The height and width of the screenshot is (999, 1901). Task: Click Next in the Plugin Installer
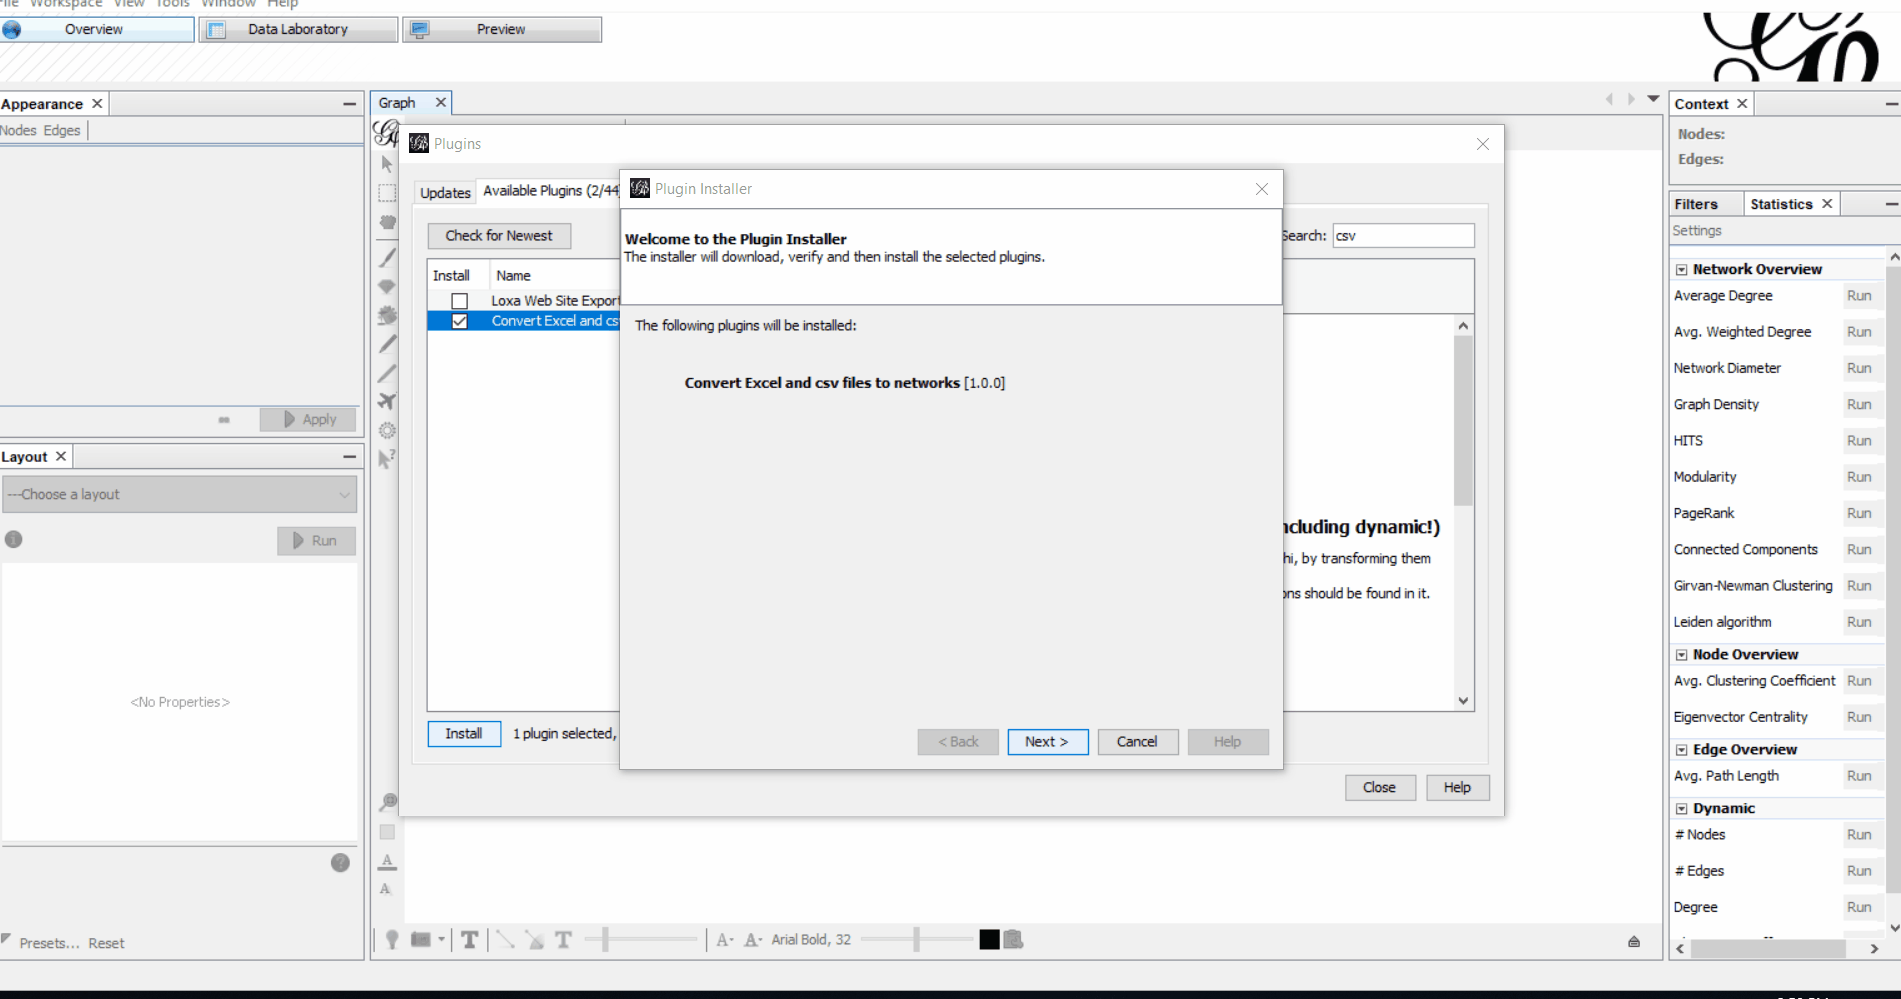coord(1047,742)
